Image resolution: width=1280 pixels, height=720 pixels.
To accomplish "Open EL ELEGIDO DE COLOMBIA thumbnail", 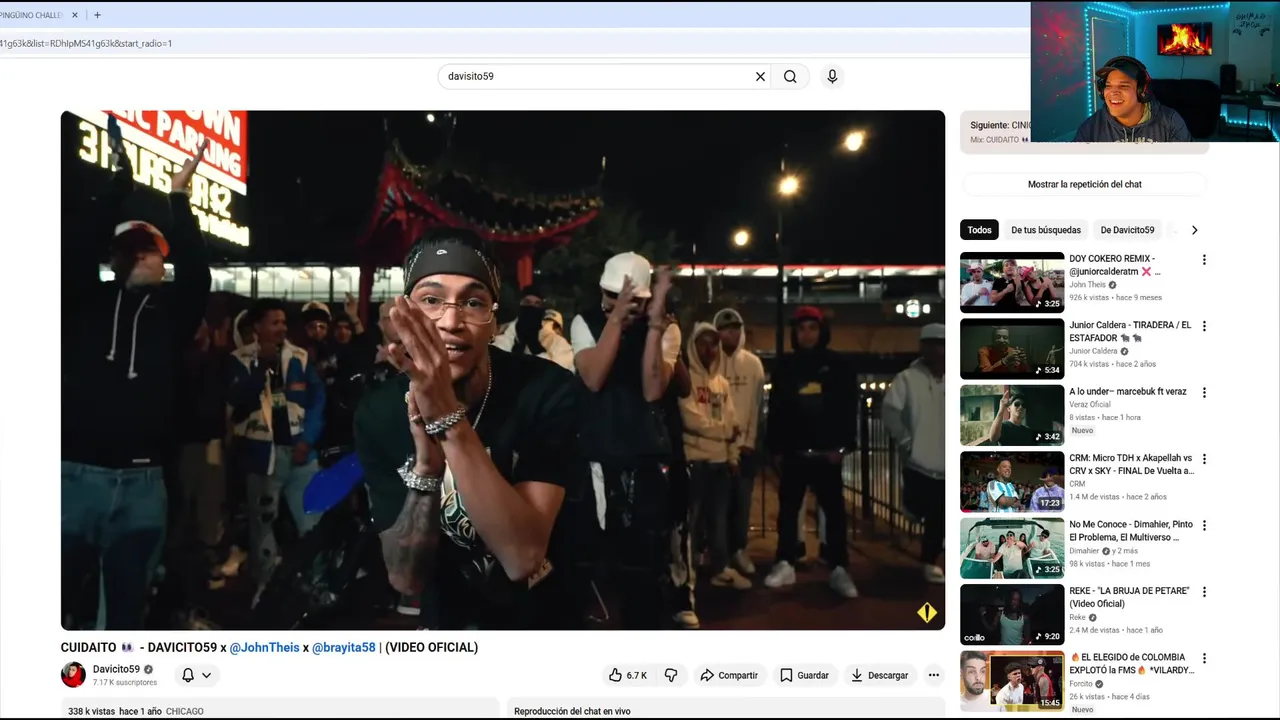I will point(1012,681).
